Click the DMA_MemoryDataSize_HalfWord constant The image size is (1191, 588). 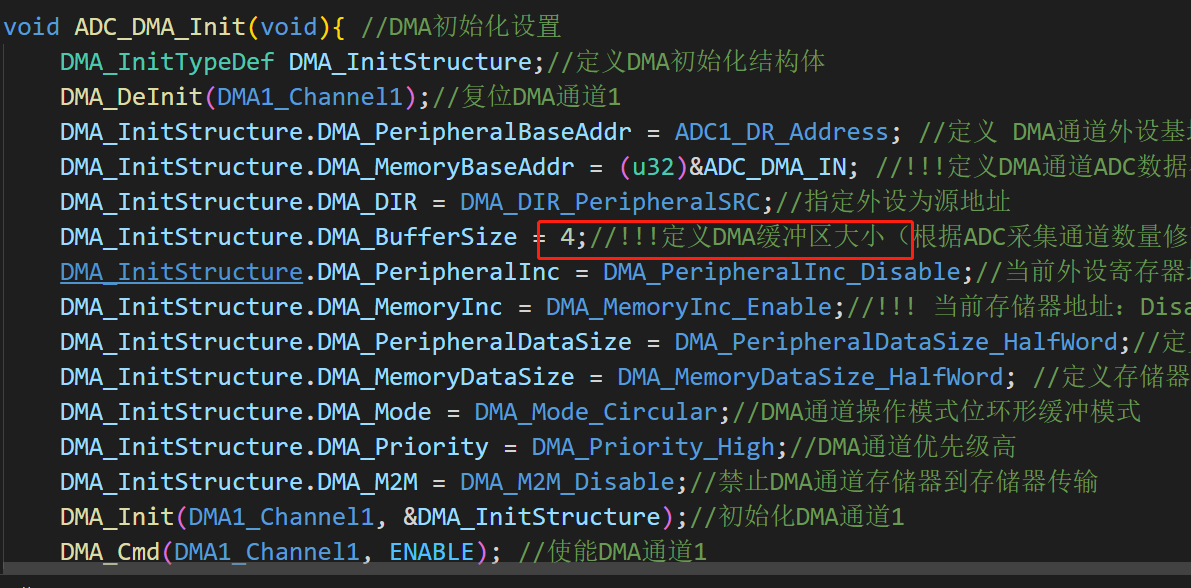pos(810,377)
